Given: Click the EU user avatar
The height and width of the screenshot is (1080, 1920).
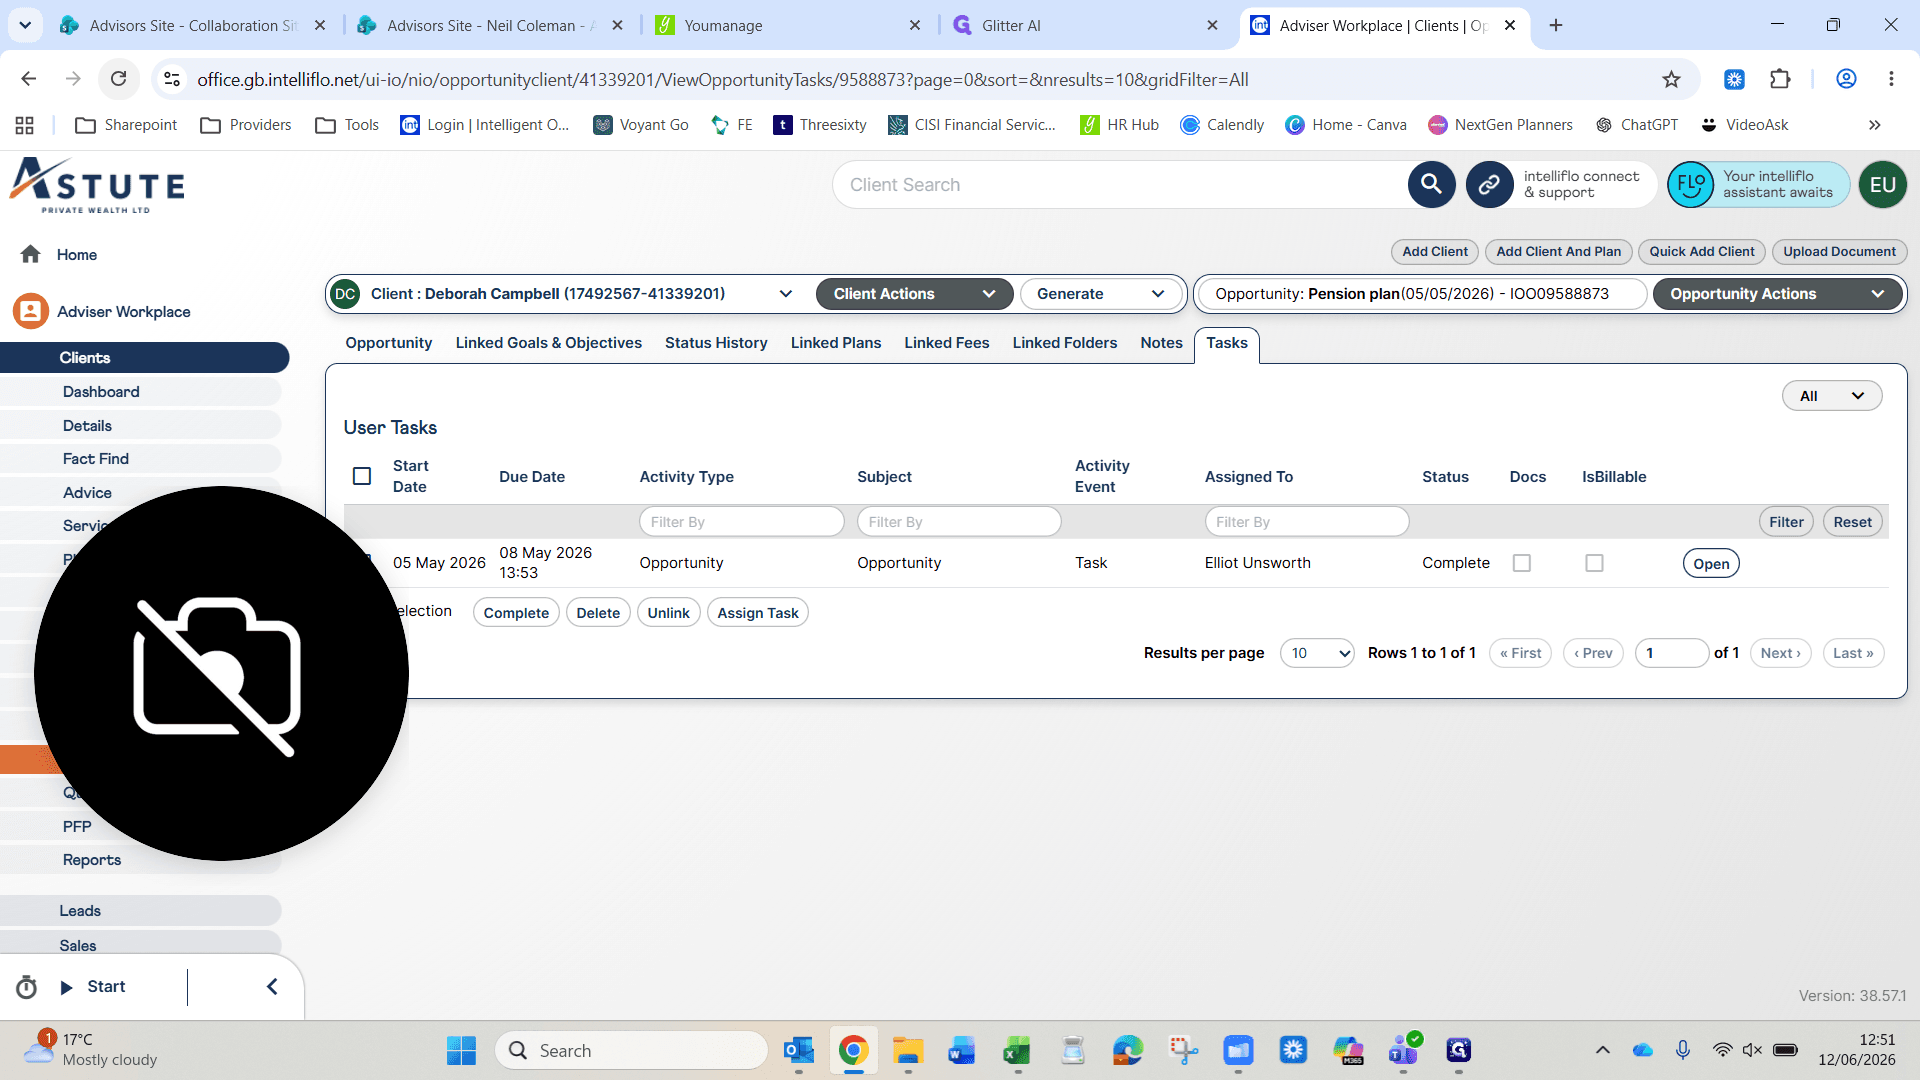Looking at the screenshot, I should 1882,185.
